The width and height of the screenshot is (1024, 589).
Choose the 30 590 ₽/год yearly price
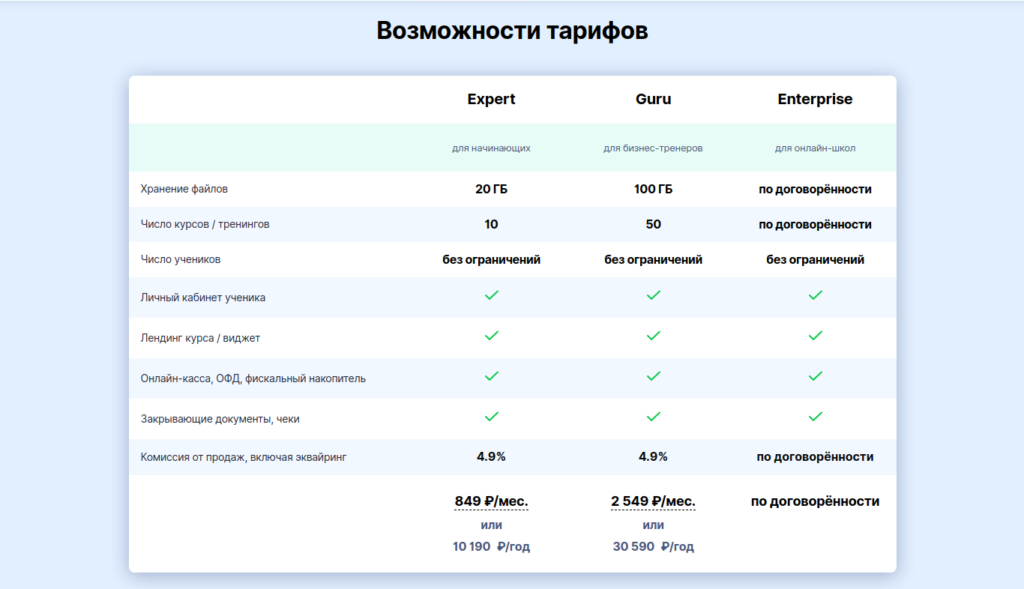653,546
